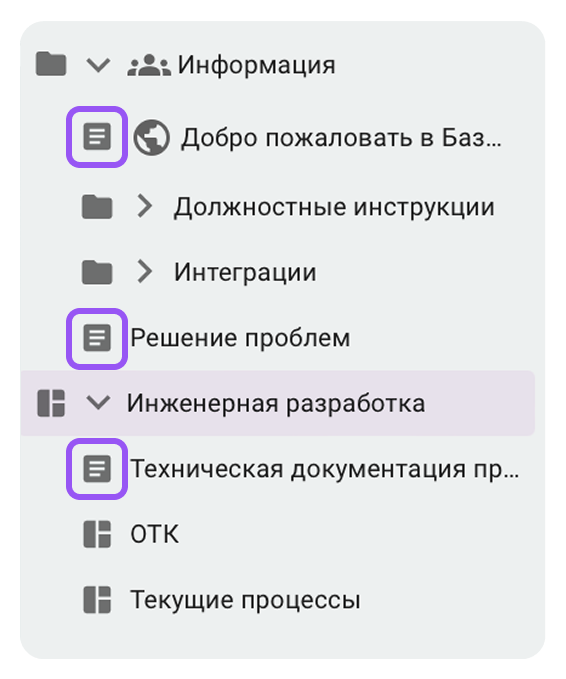Click the folder icon beside Информация
The height and width of the screenshot is (679, 566).
click(51, 64)
